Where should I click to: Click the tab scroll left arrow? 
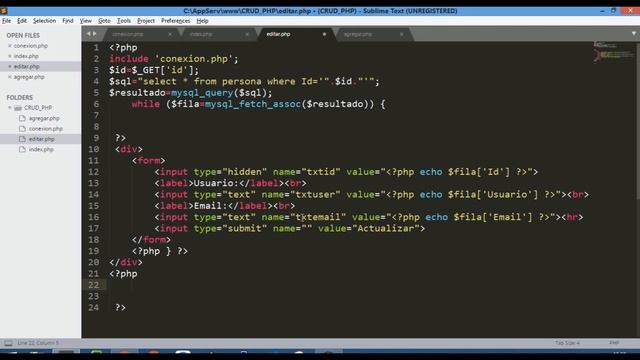pos(89,34)
